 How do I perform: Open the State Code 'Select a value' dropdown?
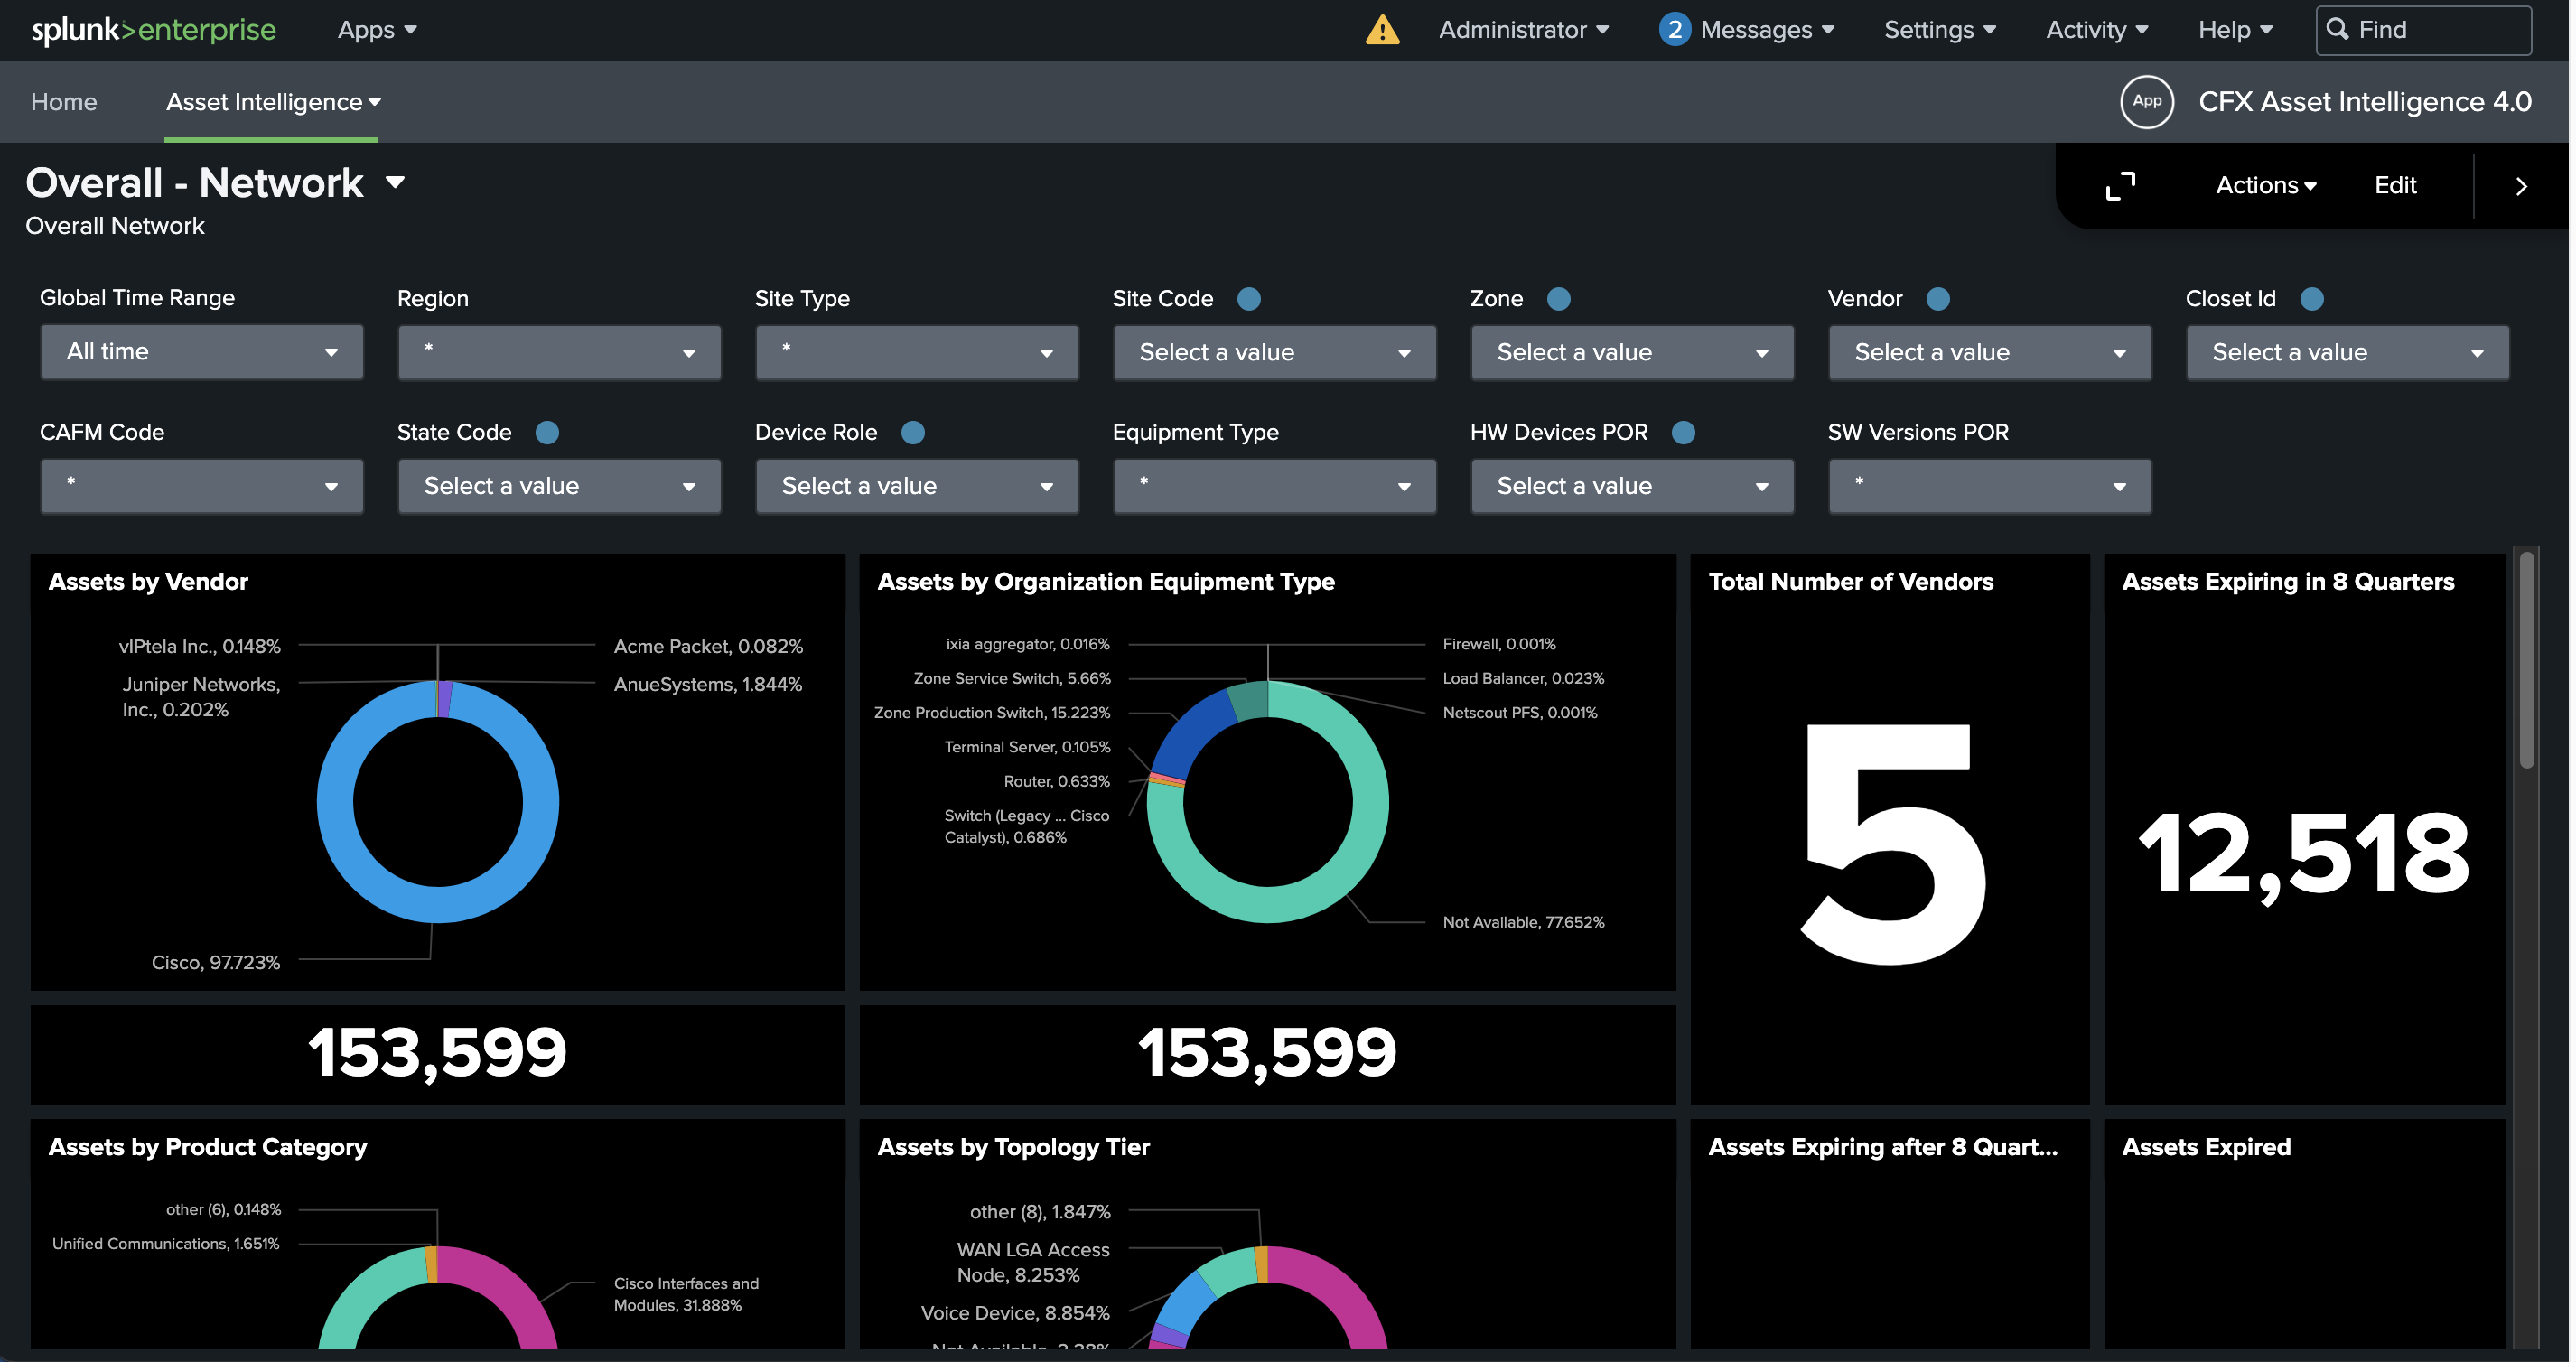(x=559, y=486)
